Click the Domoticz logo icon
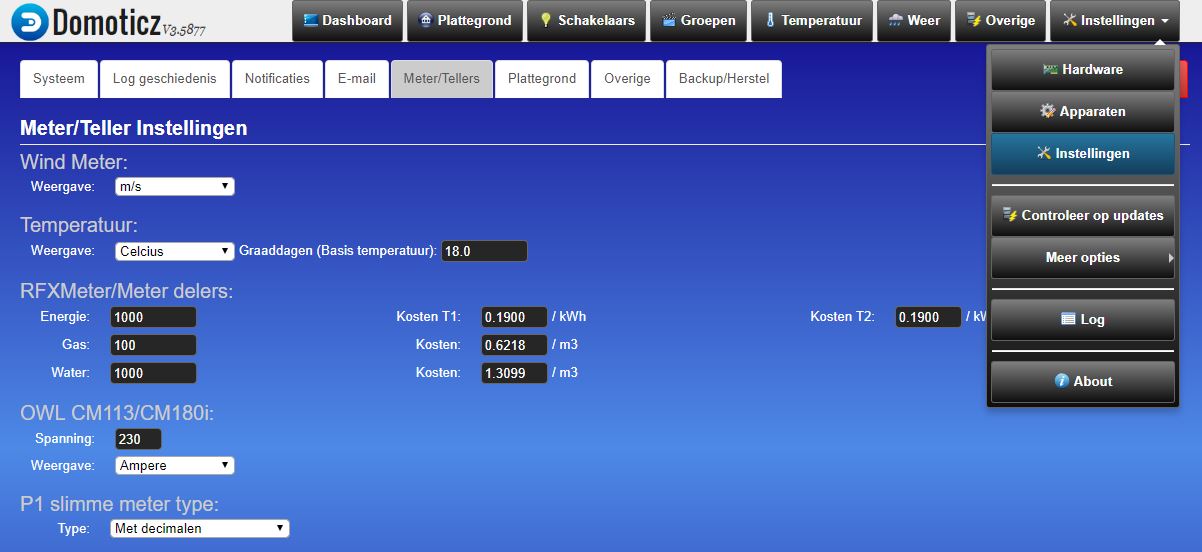 point(30,22)
